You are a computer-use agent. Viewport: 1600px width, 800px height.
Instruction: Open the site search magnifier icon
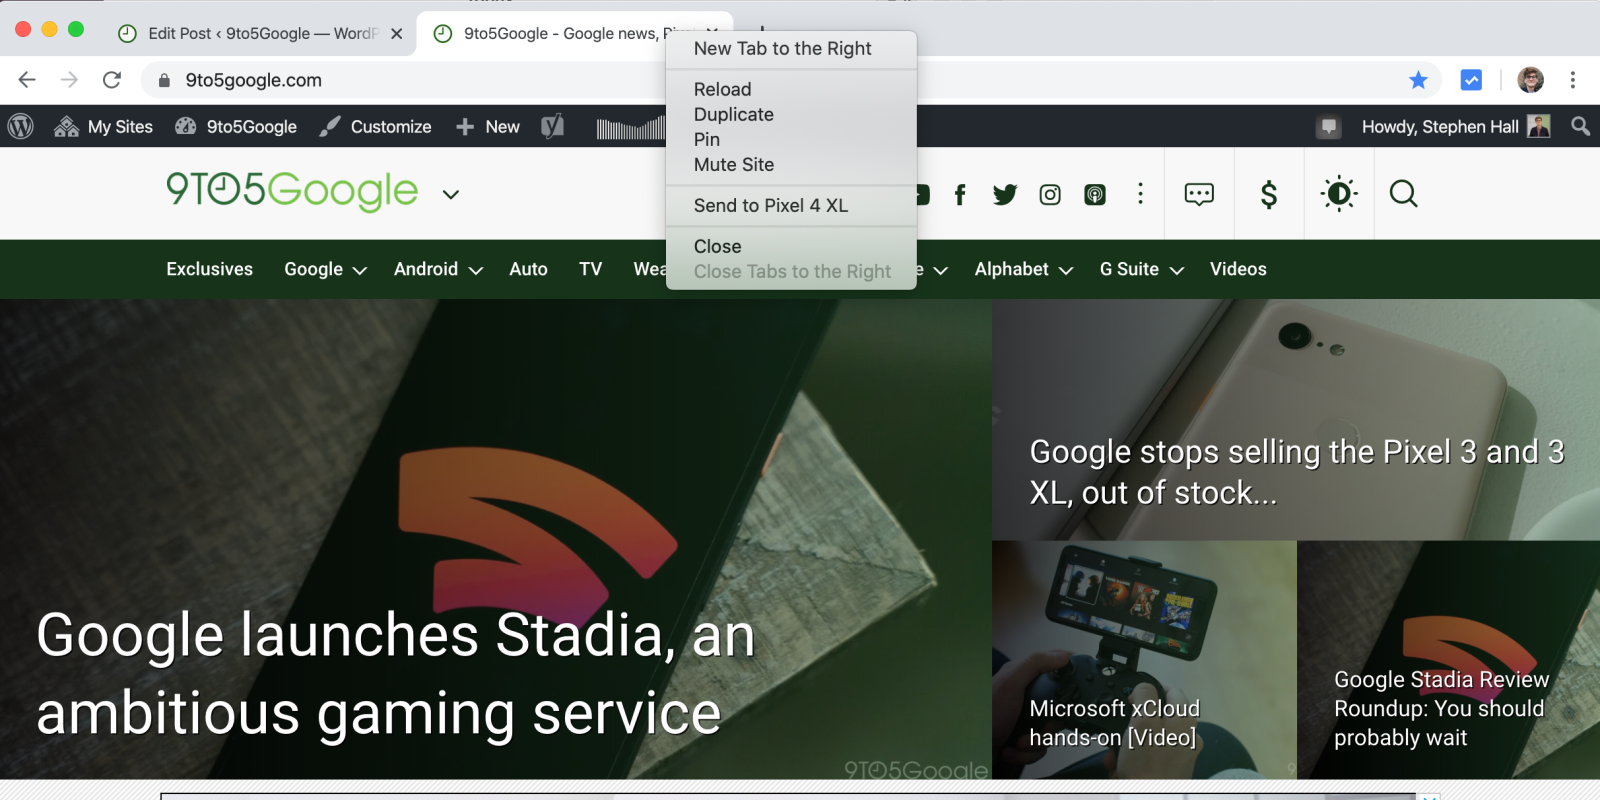coord(1403,194)
